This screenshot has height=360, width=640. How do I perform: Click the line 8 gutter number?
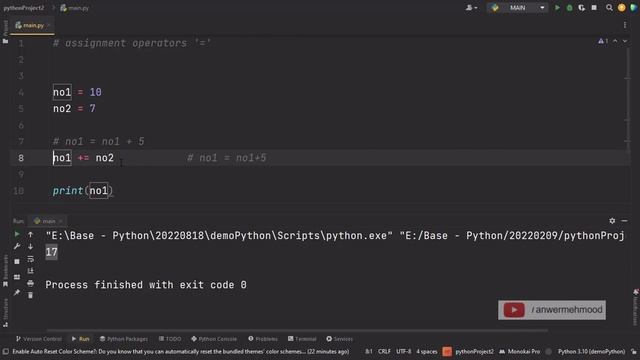21,158
